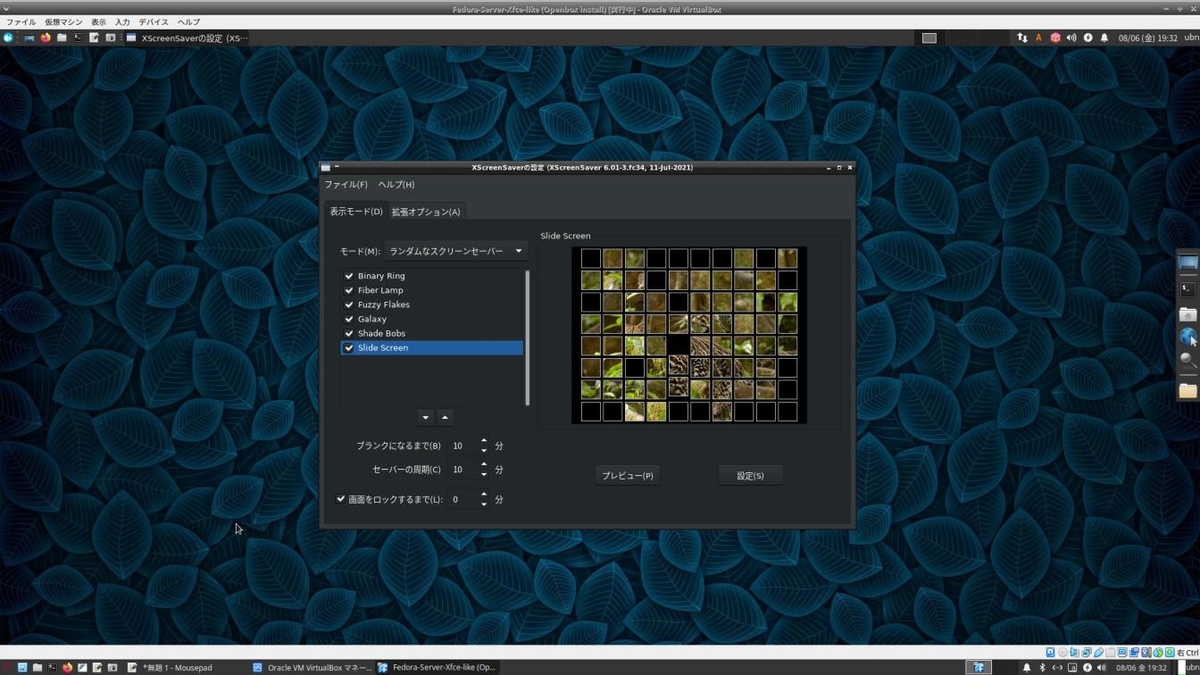Open the ヘルプ menu in XScreenSaver
Screen dimensions: 1200x675
point(397,184)
